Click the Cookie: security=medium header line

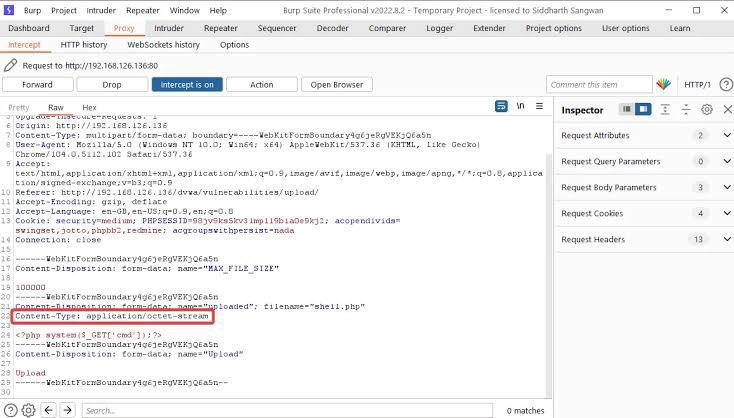coord(208,226)
